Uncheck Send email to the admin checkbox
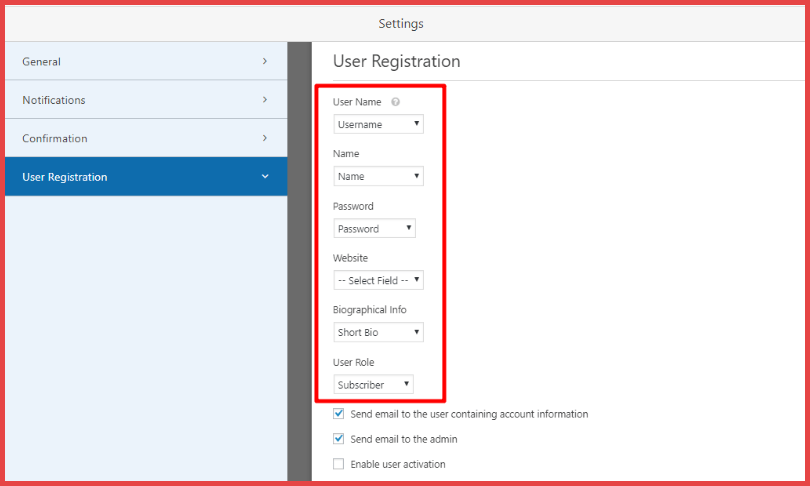This screenshot has width=810, height=486. click(339, 439)
